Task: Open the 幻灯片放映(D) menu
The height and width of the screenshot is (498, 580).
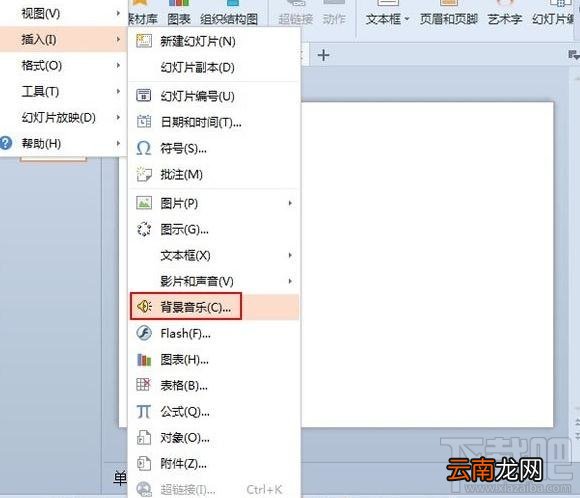Action: (64, 117)
